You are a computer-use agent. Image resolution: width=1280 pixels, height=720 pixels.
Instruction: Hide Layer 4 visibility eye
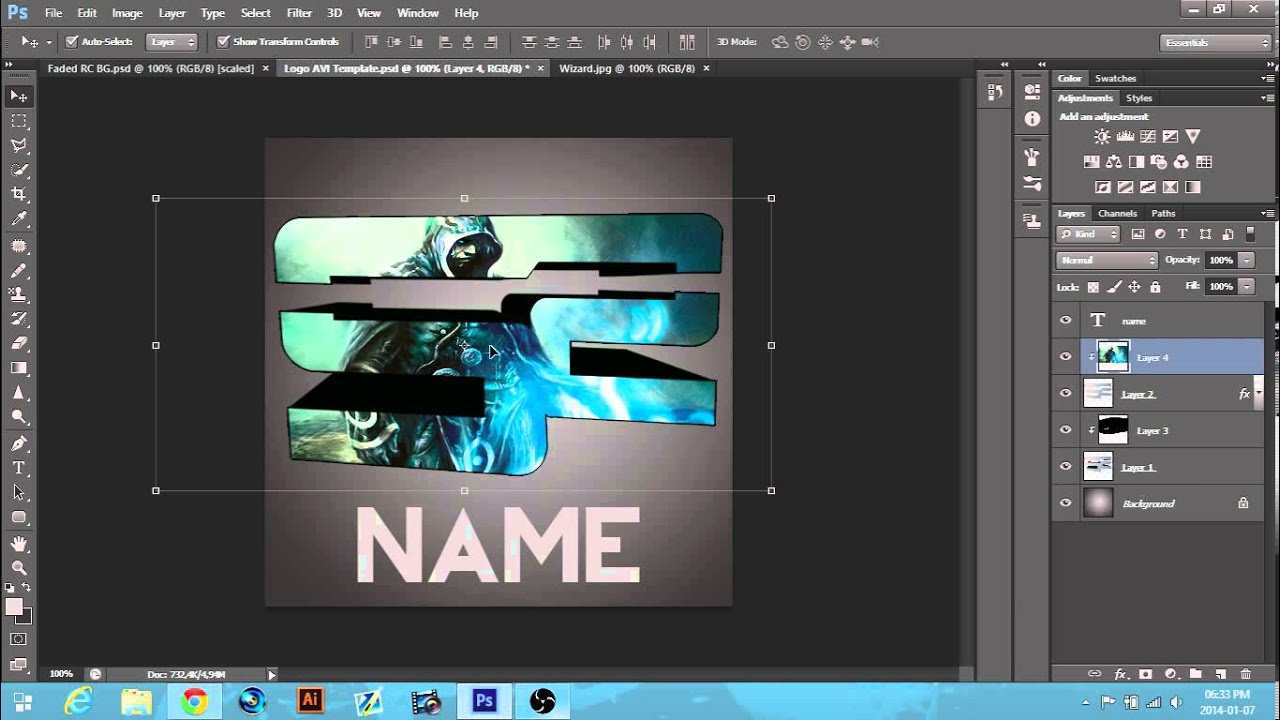pos(1065,357)
